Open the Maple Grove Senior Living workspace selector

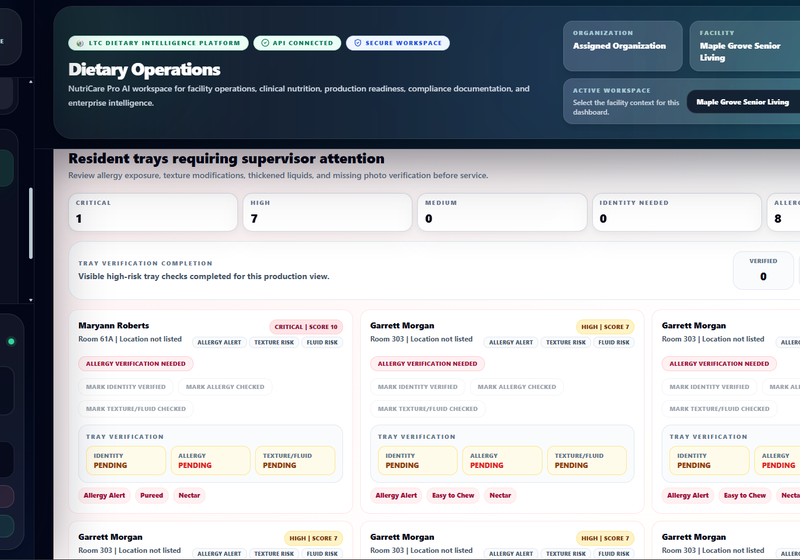[x=743, y=102]
